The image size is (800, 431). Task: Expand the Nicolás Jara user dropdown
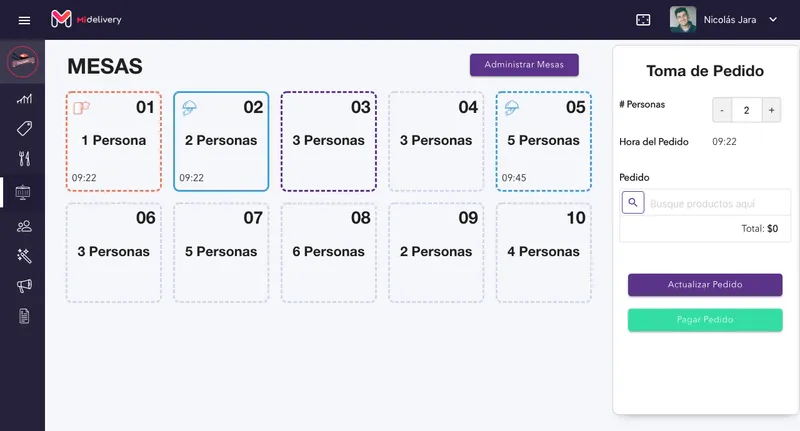(773, 19)
